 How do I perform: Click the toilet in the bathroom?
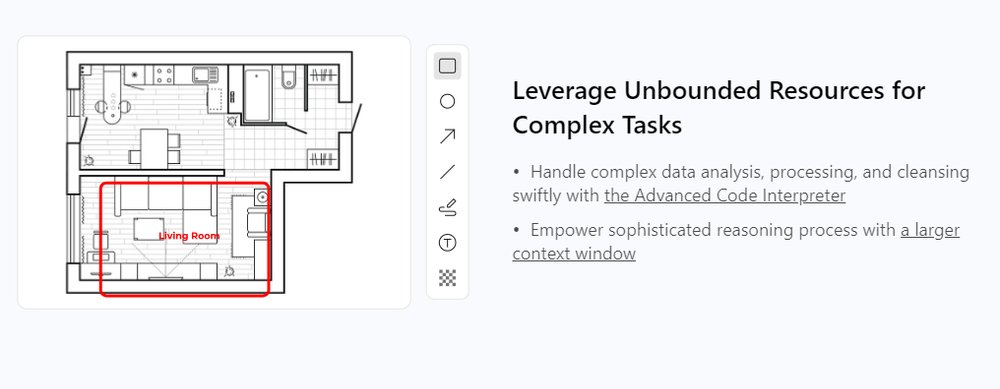coord(288,78)
